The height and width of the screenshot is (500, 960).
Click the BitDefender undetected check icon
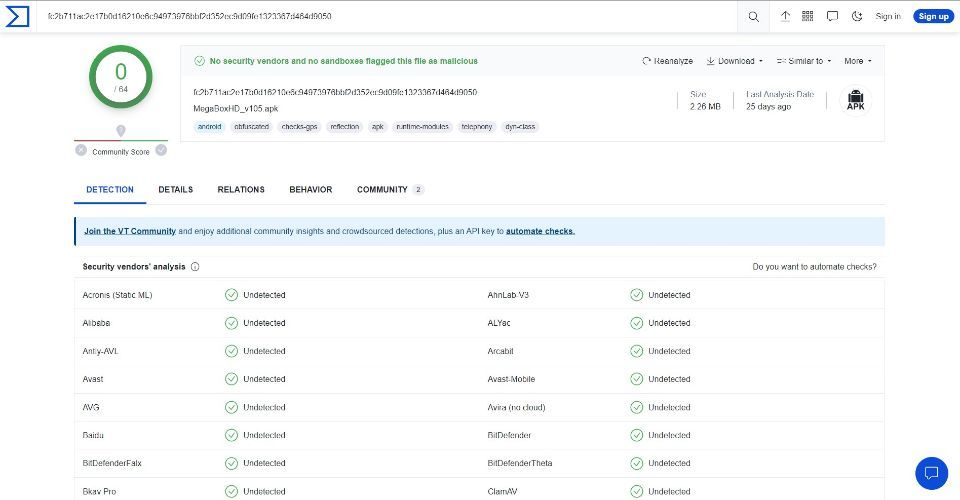click(x=637, y=435)
